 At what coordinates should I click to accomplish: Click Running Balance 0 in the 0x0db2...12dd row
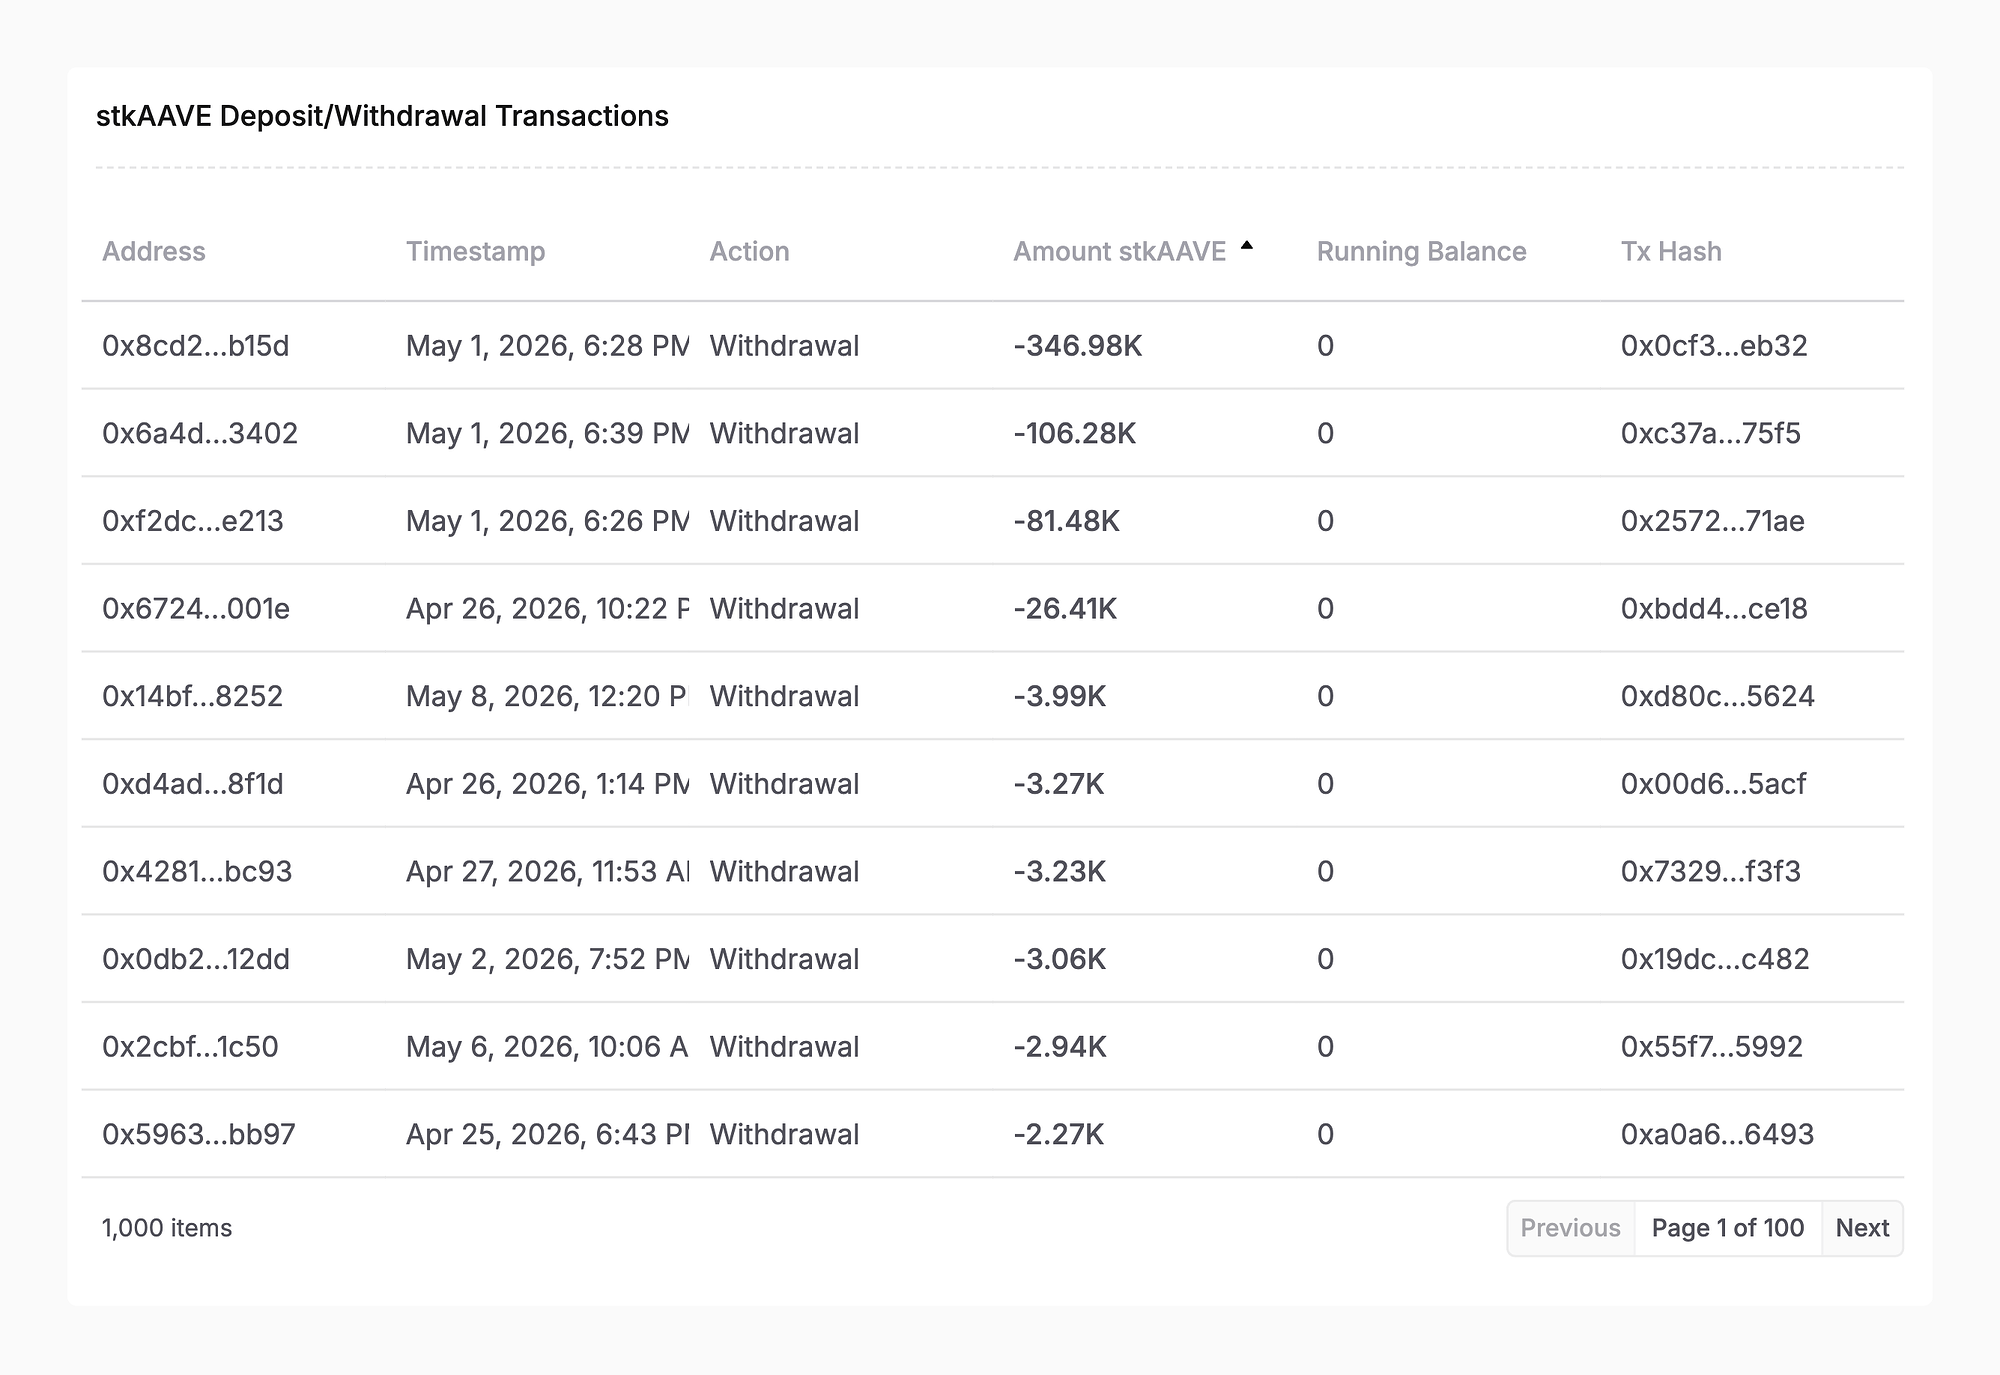[1325, 959]
